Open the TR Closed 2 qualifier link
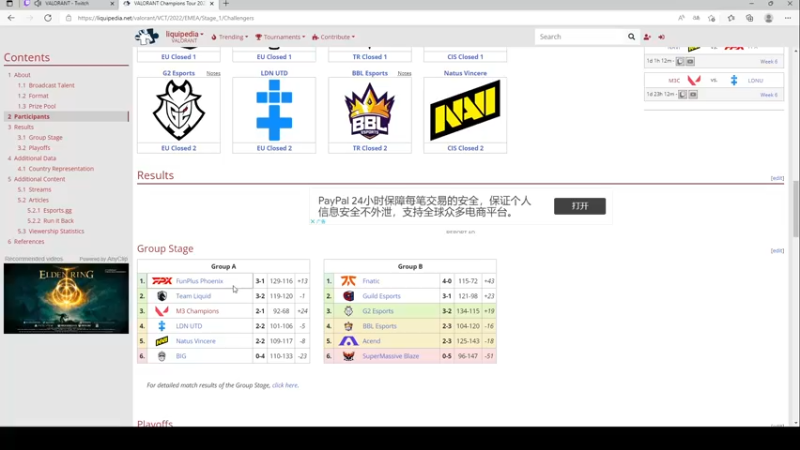 [369, 148]
